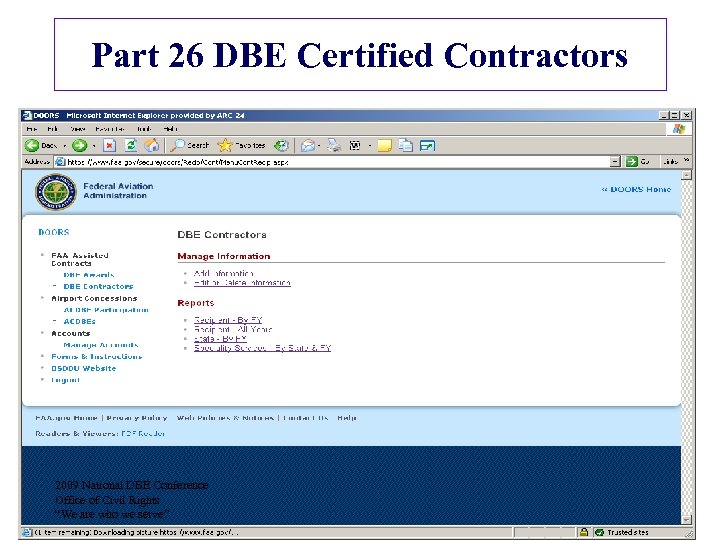Image resolution: width=720 pixels, height=540 pixels.
Task: Open Back button history dropdown arrow
Action: 65,146
